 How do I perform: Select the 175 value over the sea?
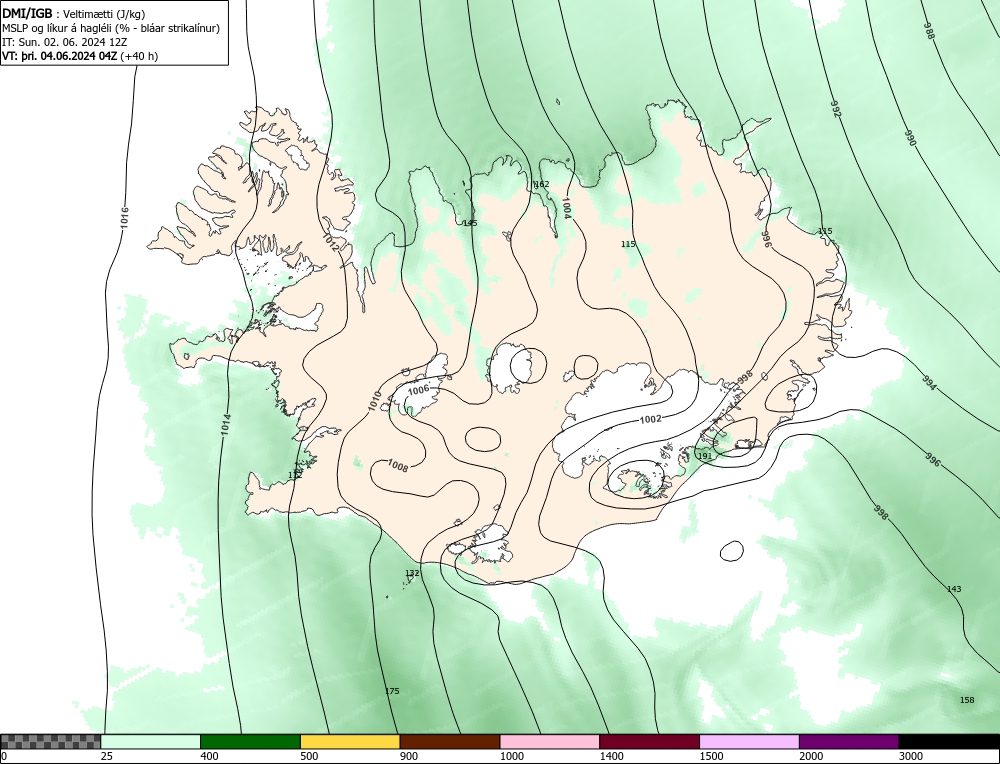392,691
